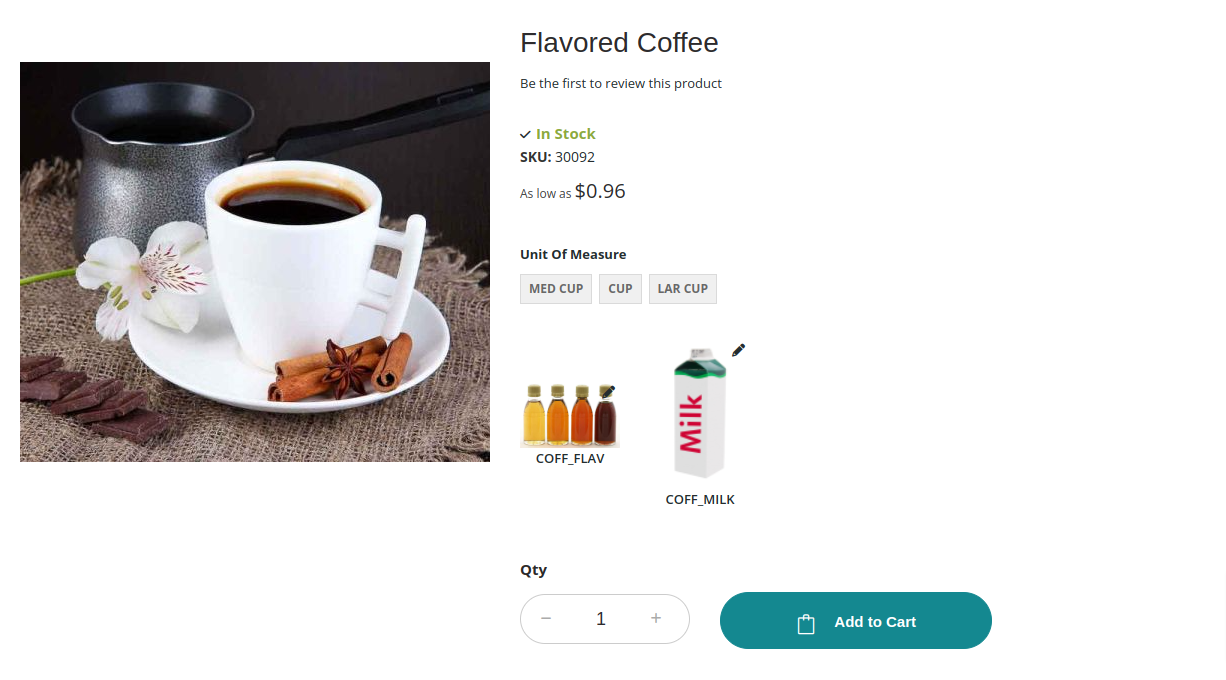Click the COFF_MILK label

[x=700, y=500]
